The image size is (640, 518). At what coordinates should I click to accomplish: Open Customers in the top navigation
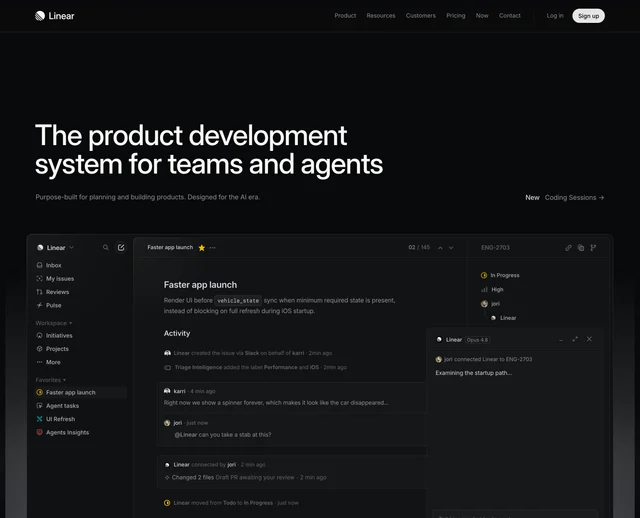click(421, 16)
